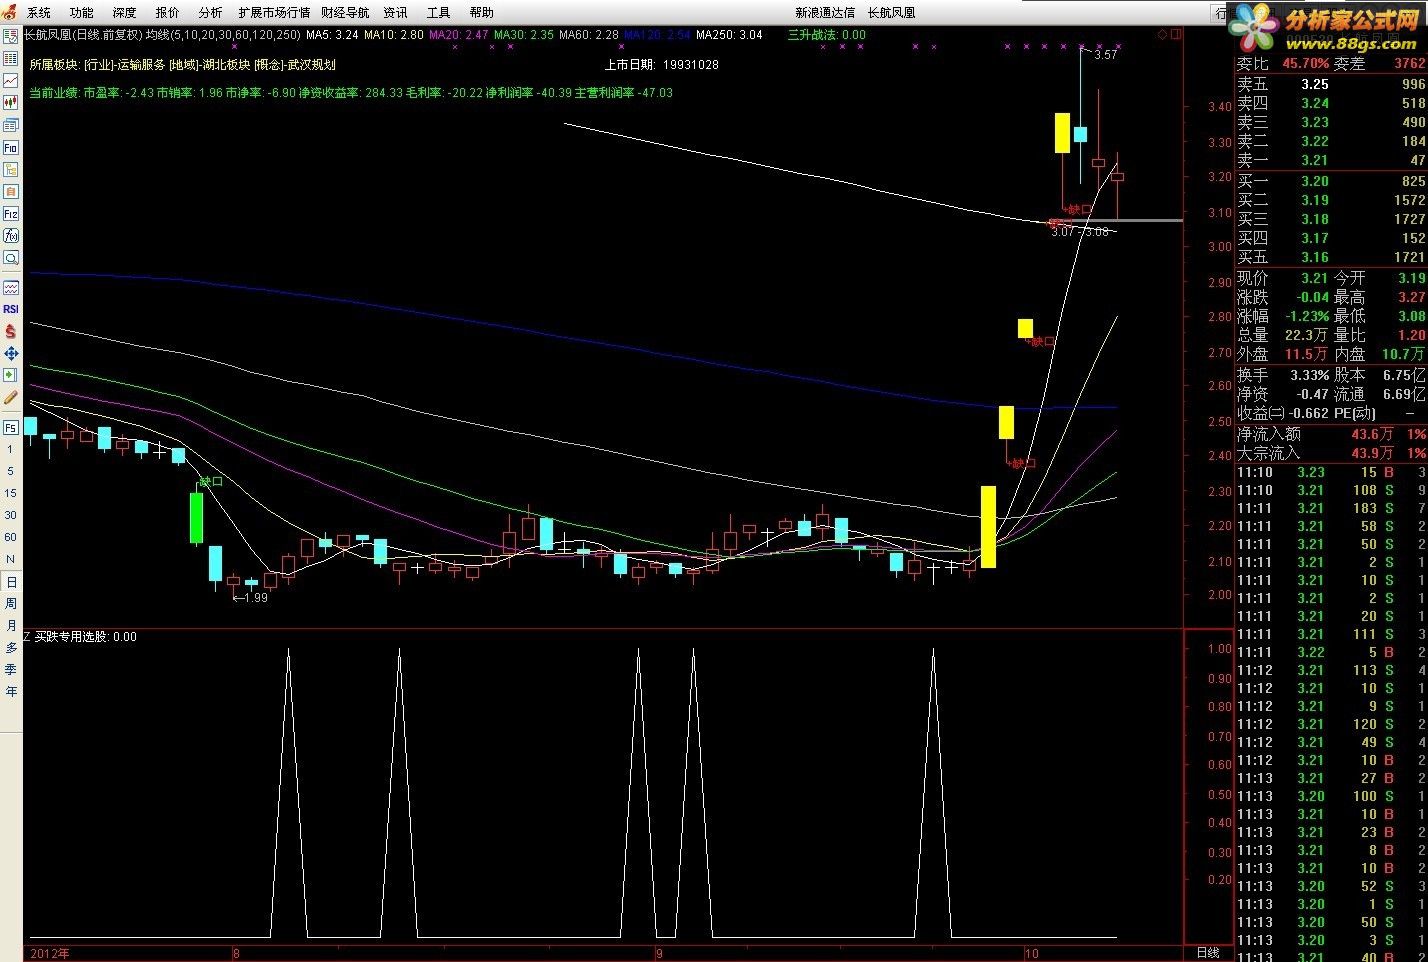1428x962 pixels.
Task: Select the yearly 年 period
Action: click(x=11, y=692)
